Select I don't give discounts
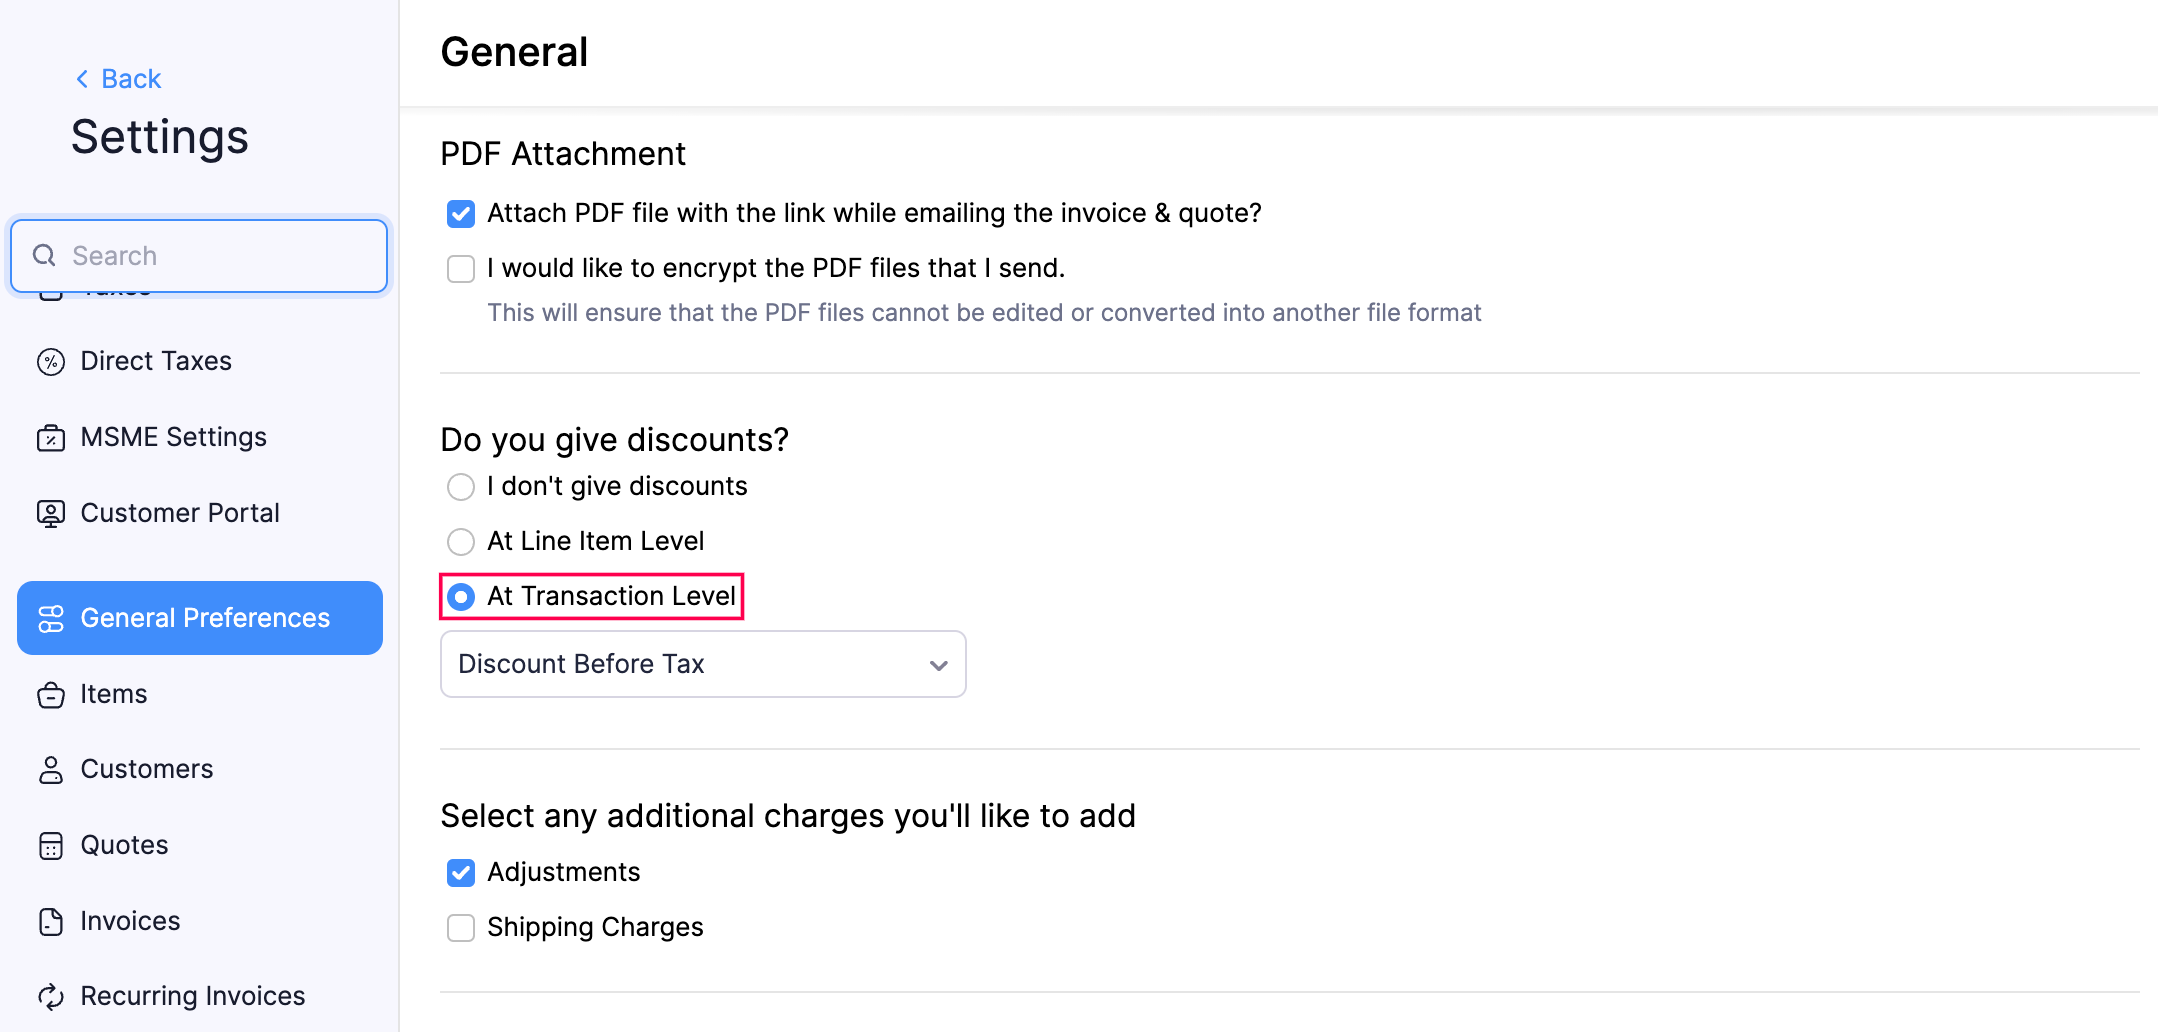This screenshot has height=1032, width=2158. click(460, 487)
